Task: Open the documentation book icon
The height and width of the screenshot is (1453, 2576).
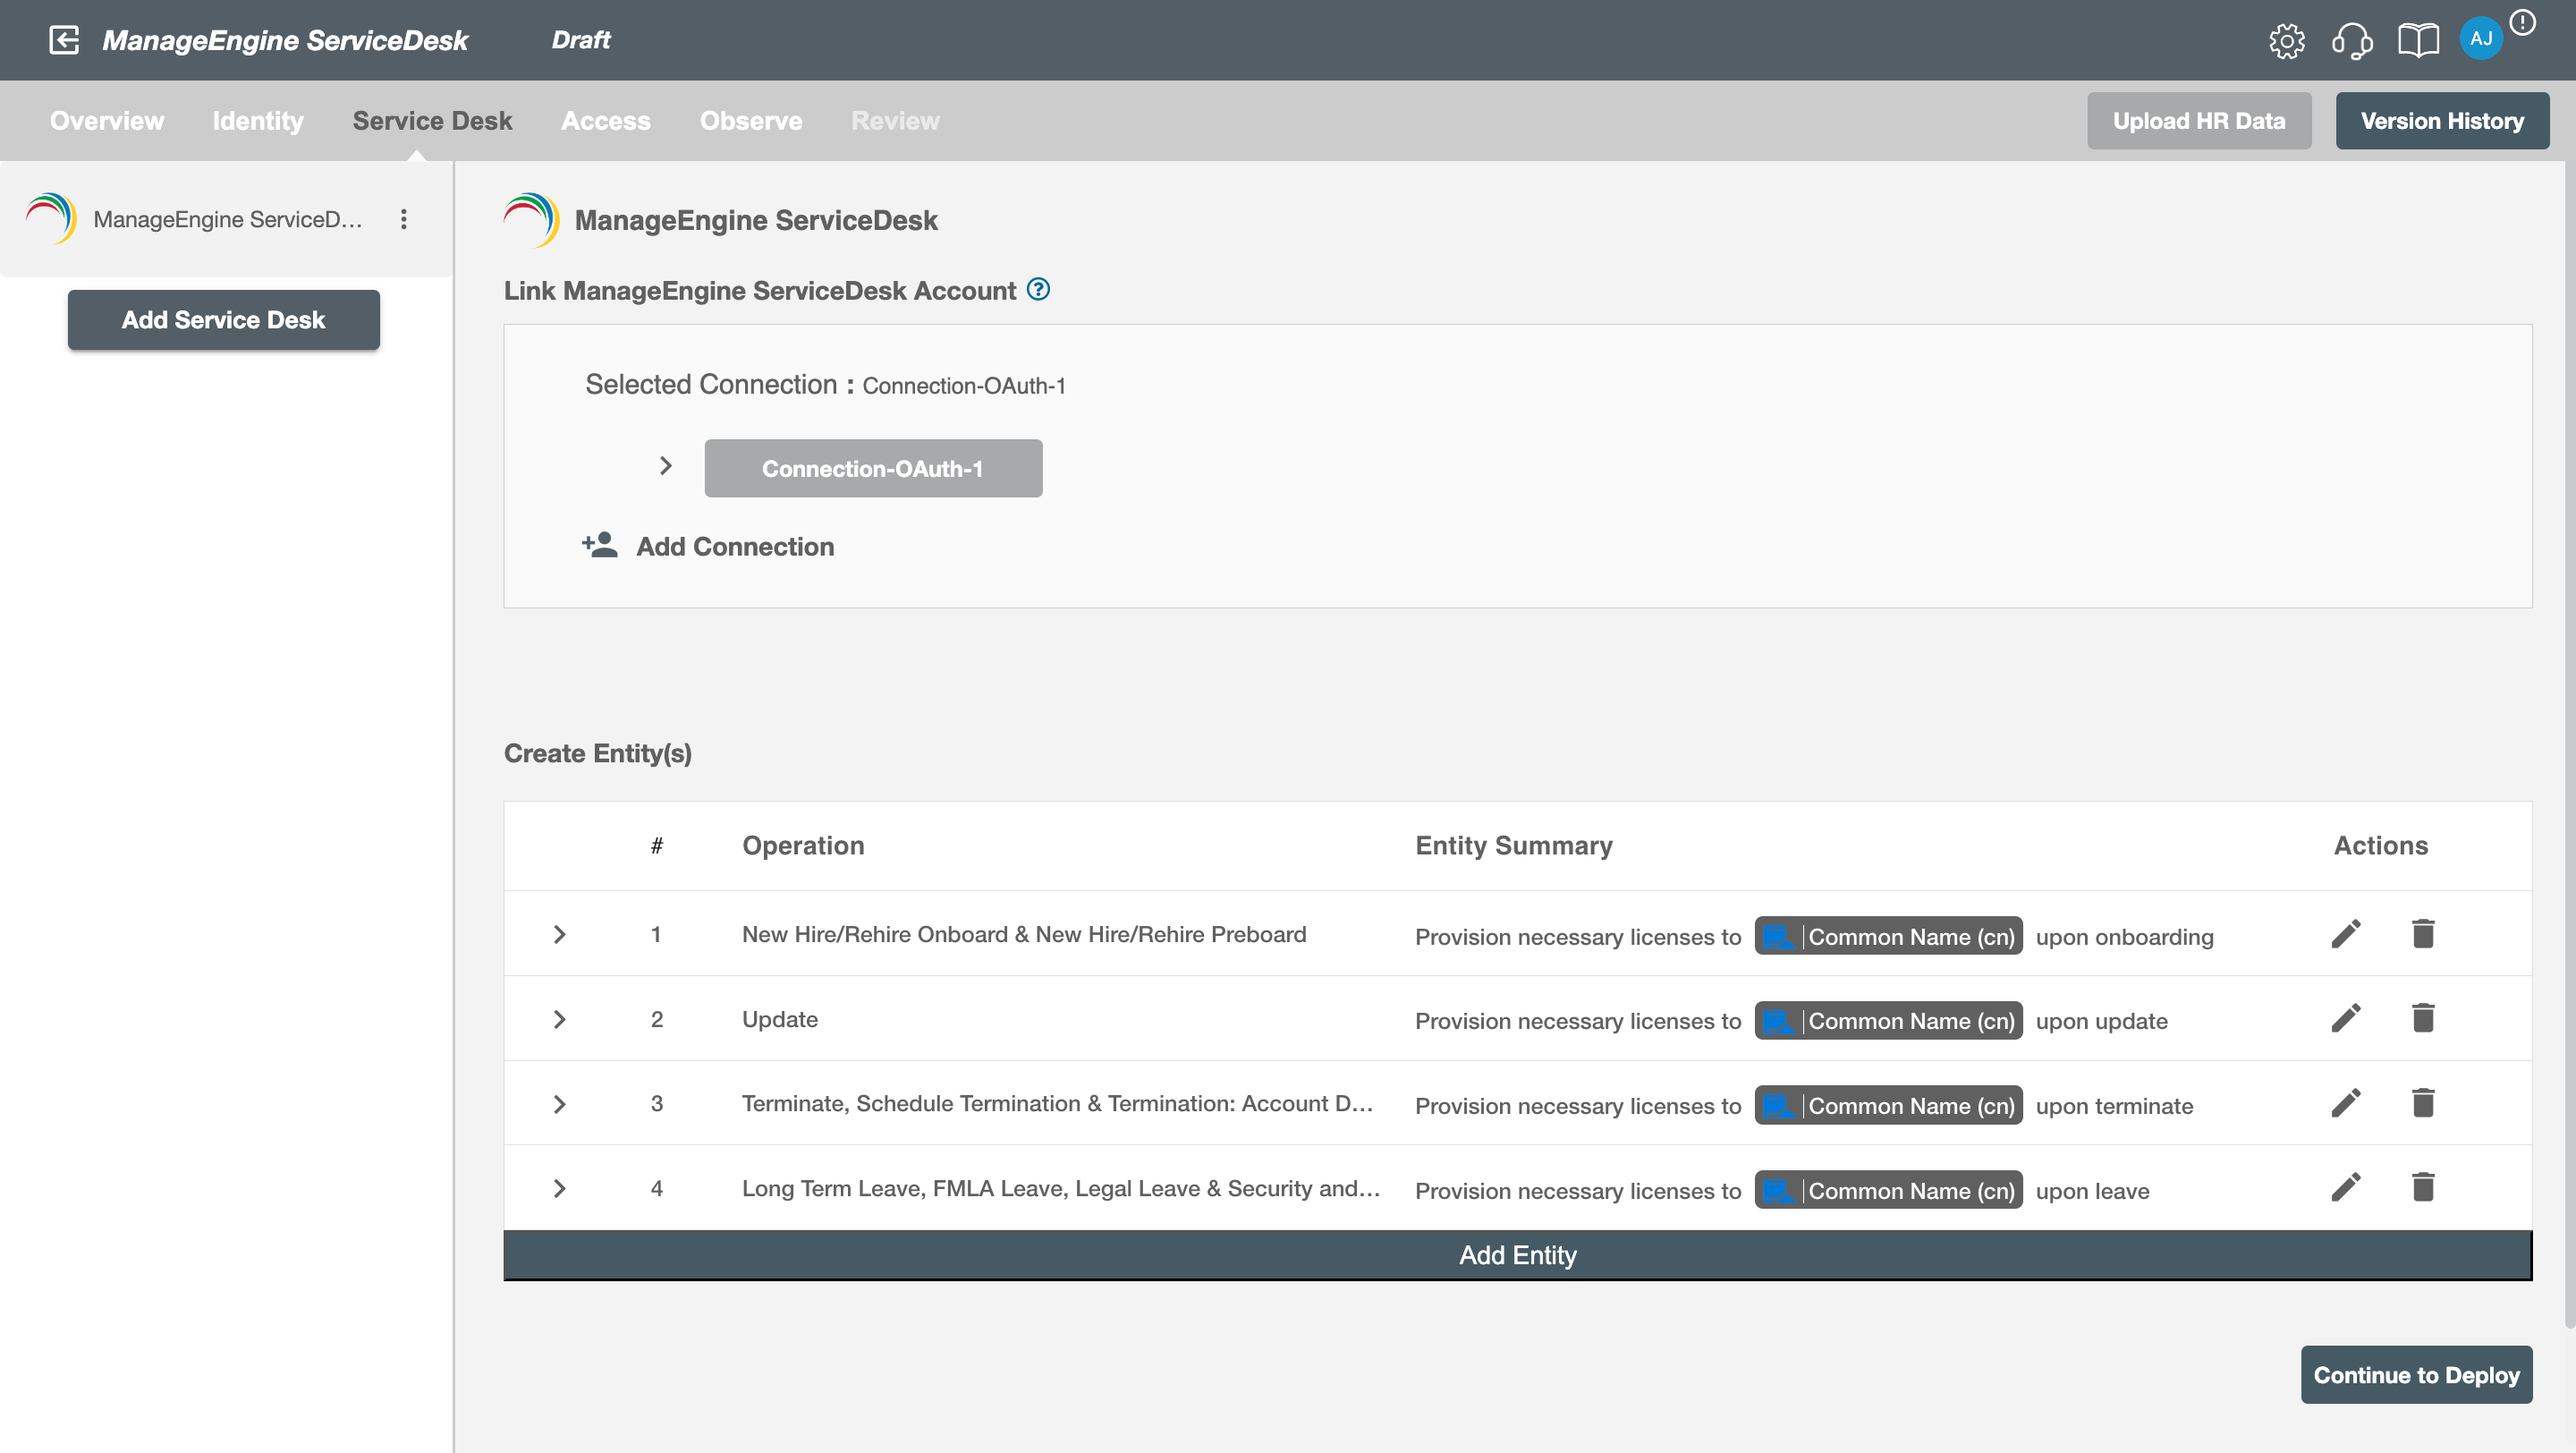Action: [x=2418, y=41]
